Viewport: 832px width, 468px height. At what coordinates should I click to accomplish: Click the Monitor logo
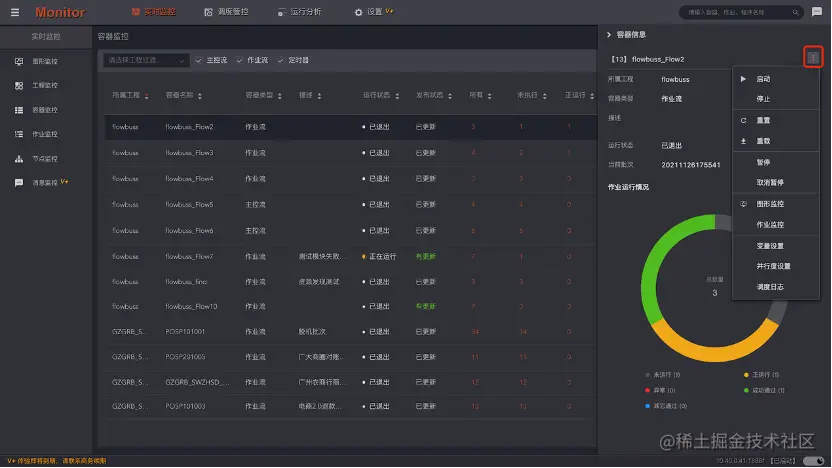pyautogui.click(x=60, y=12)
